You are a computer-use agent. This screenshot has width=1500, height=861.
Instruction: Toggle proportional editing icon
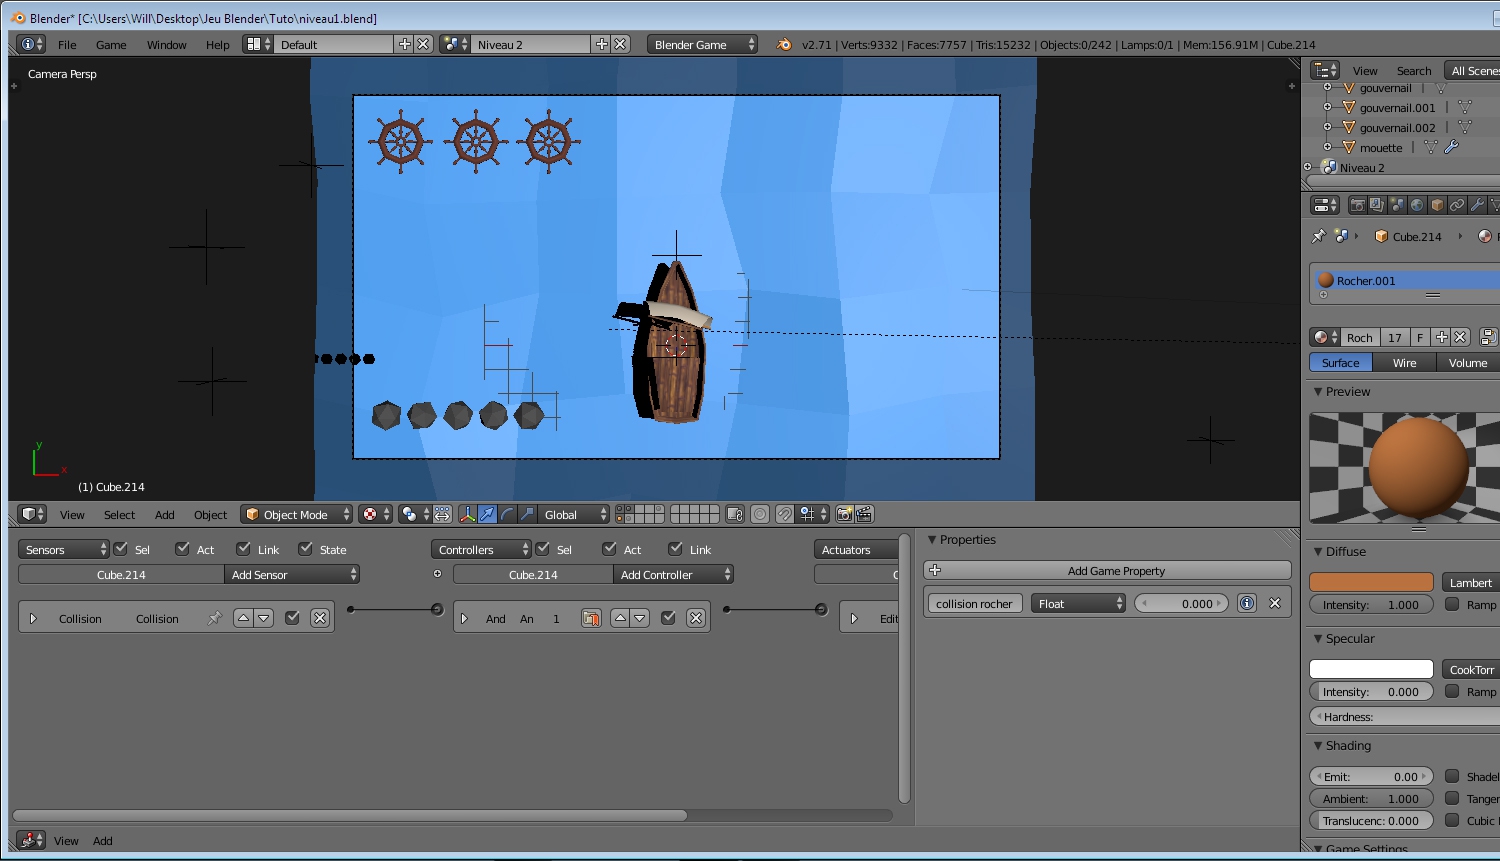click(x=760, y=514)
